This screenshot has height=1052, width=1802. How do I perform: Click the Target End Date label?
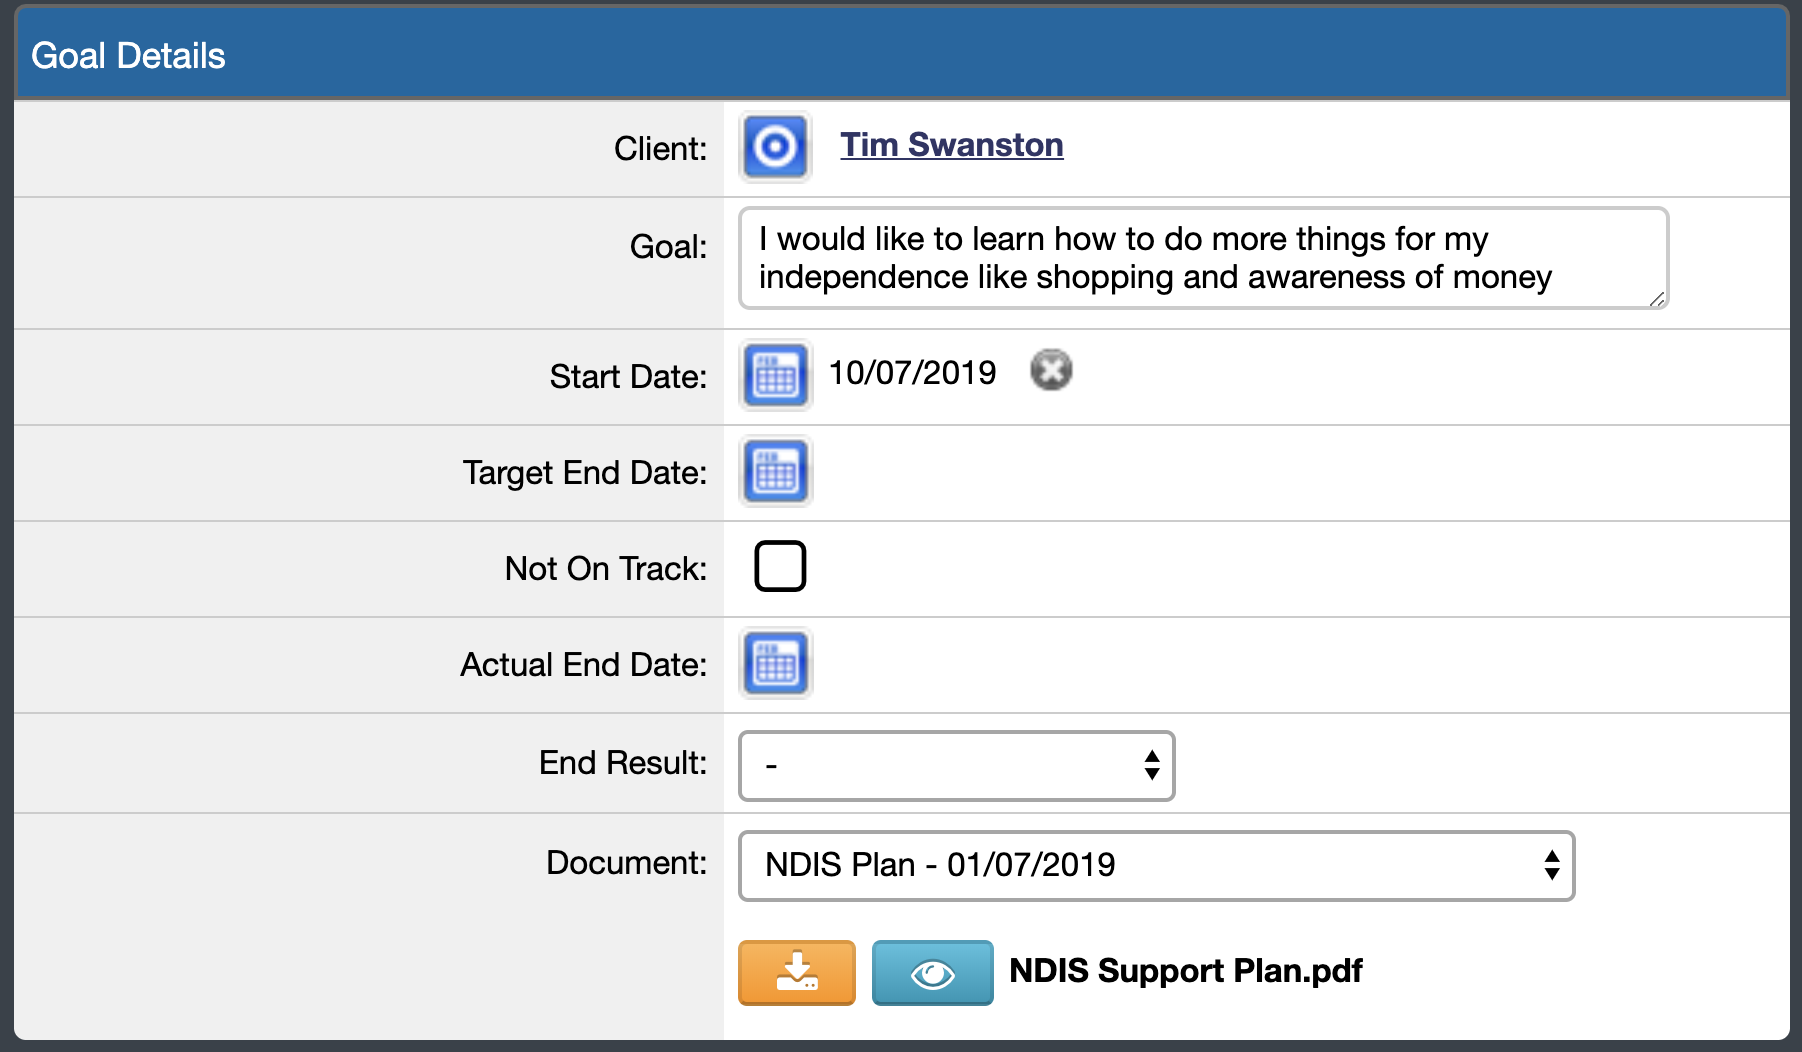[584, 472]
